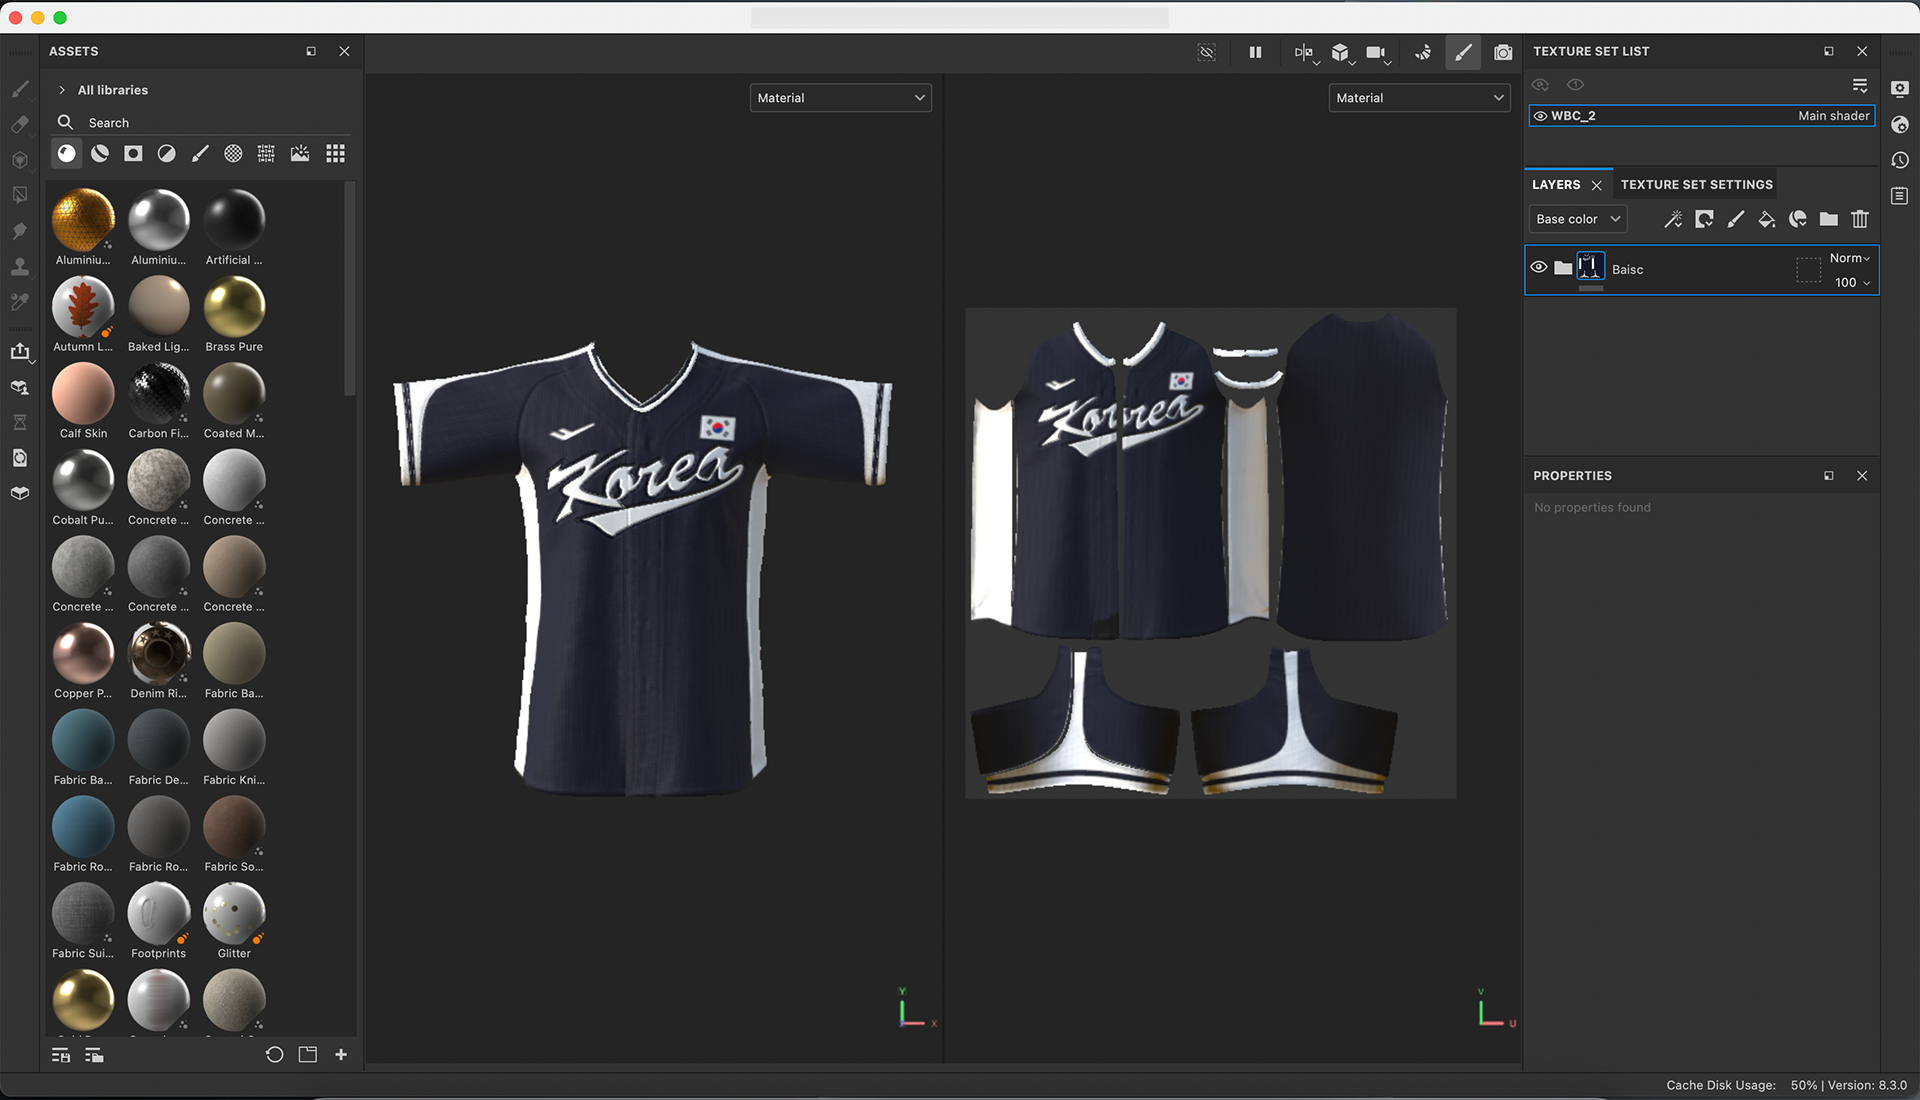Screen dimensions: 1920x1100
Task: Take a viewport screenshot with camera icon
Action: tap(1503, 52)
